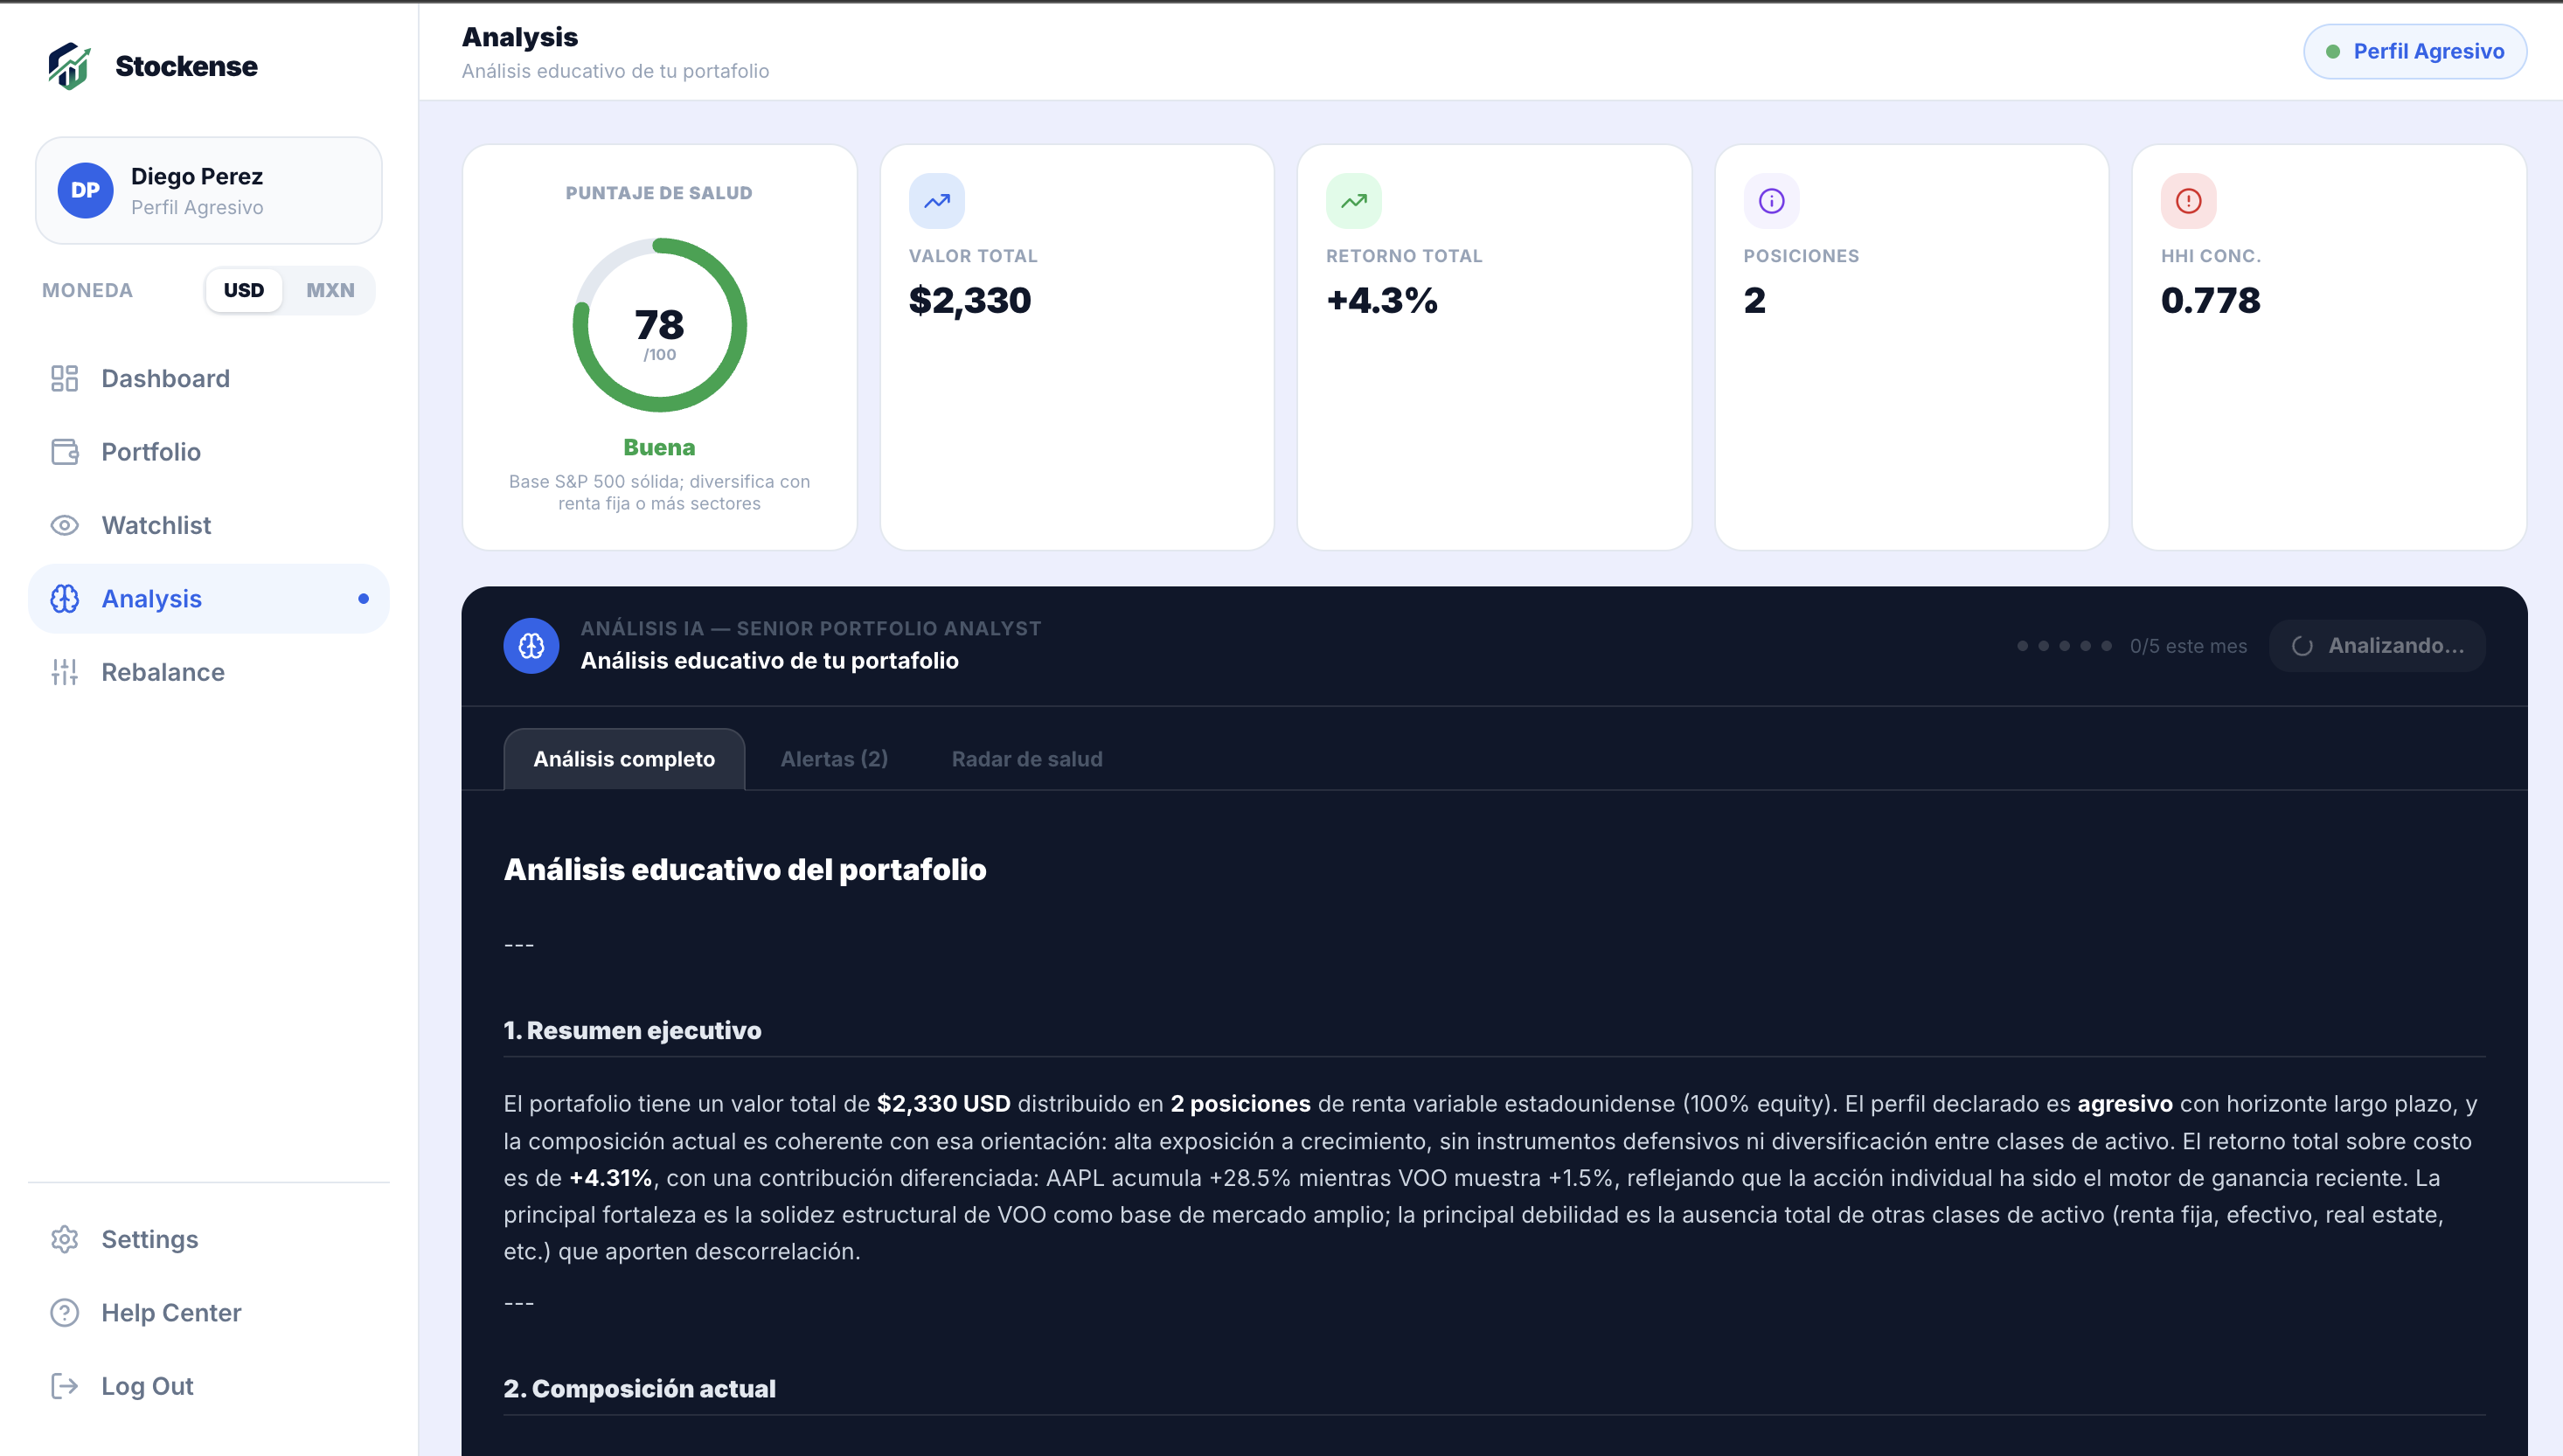Switch to the Alertas (2) tab
Image resolution: width=2563 pixels, height=1456 pixels.
pos(834,759)
